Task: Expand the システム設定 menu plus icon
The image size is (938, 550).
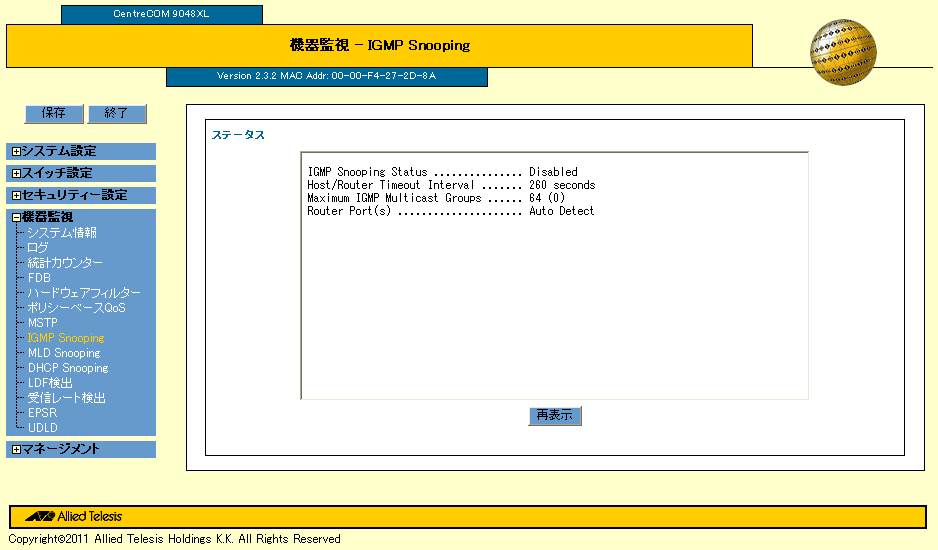Action: pos(16,151)
